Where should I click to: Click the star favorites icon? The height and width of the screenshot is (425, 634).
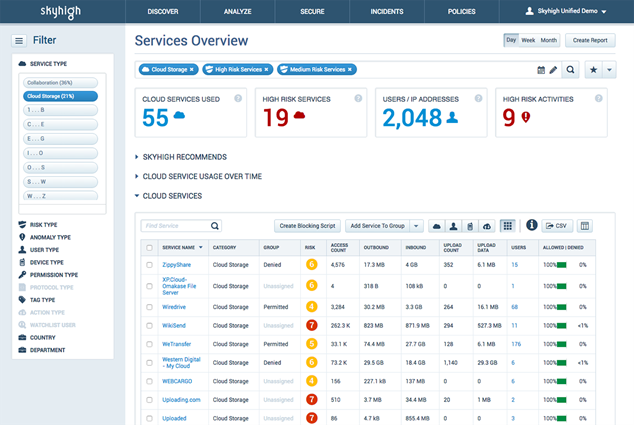click(x=596, y=70)
